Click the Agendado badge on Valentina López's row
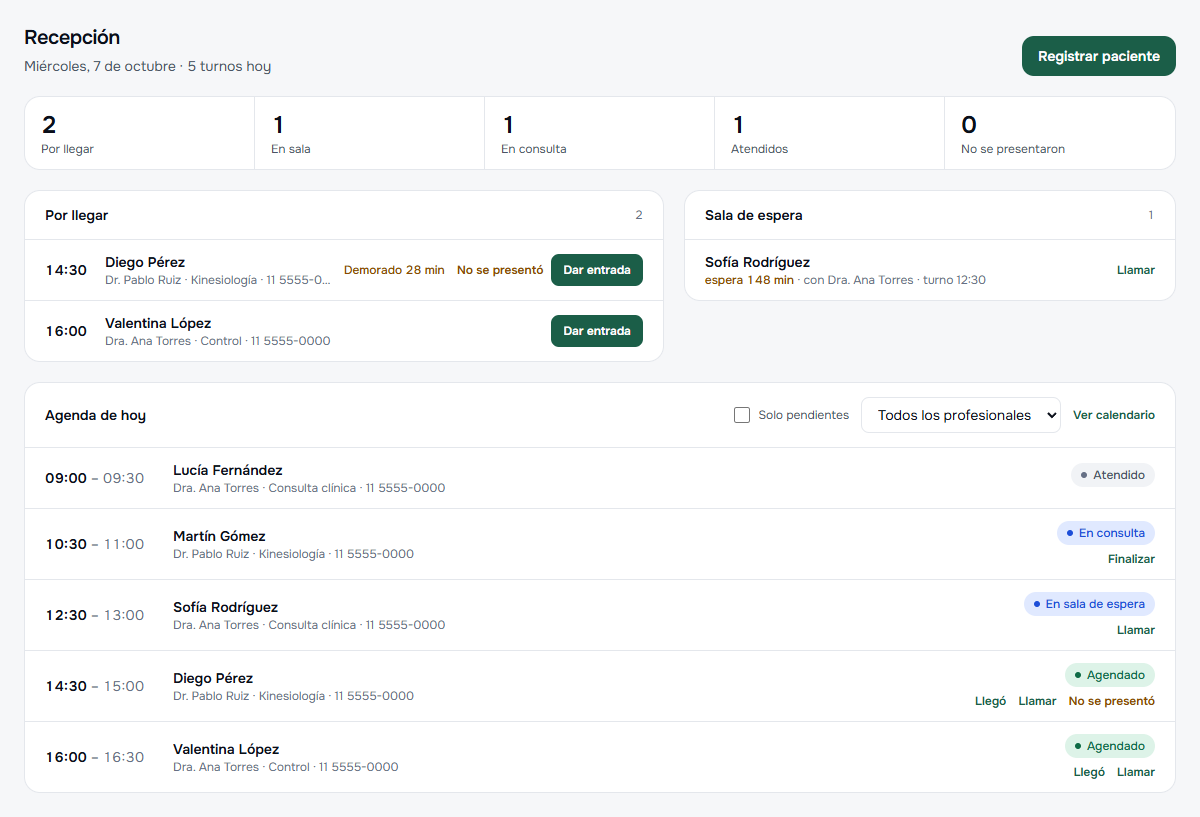Viewport: 1200px width, 817px height. pos(1110,746)
